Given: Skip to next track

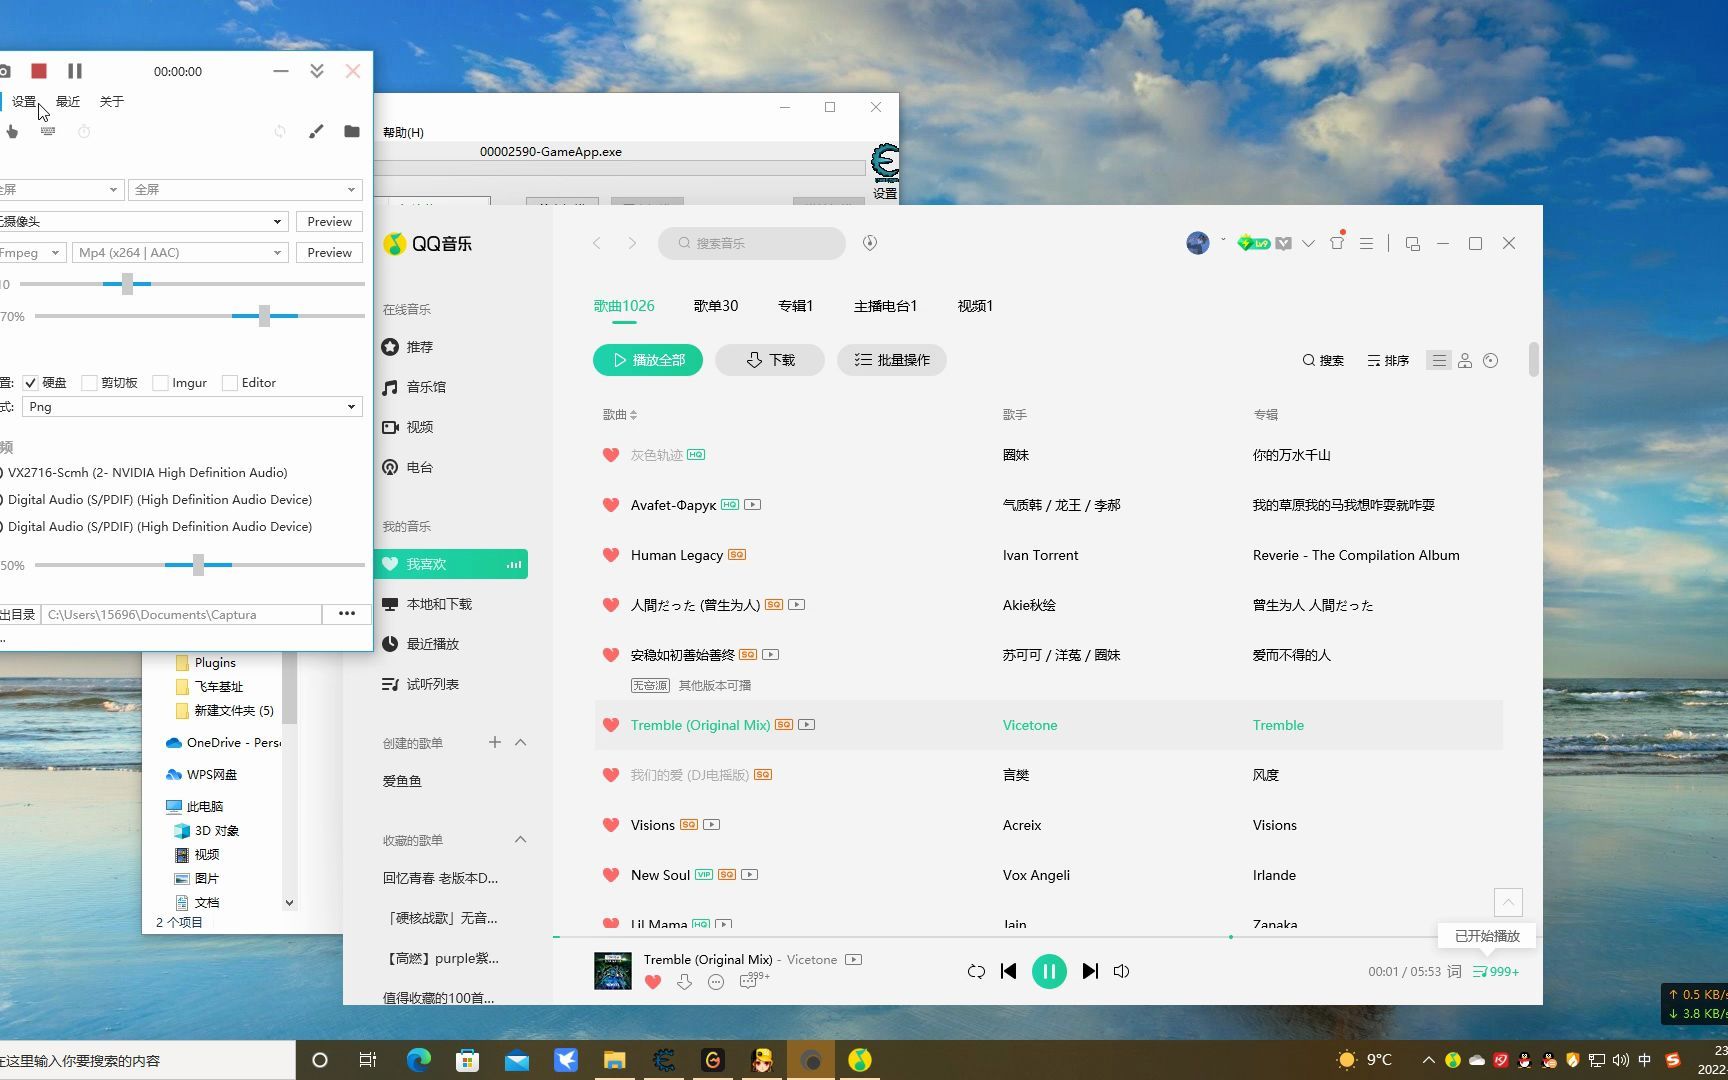Looking at the screenshot, I should (1090, 971).
